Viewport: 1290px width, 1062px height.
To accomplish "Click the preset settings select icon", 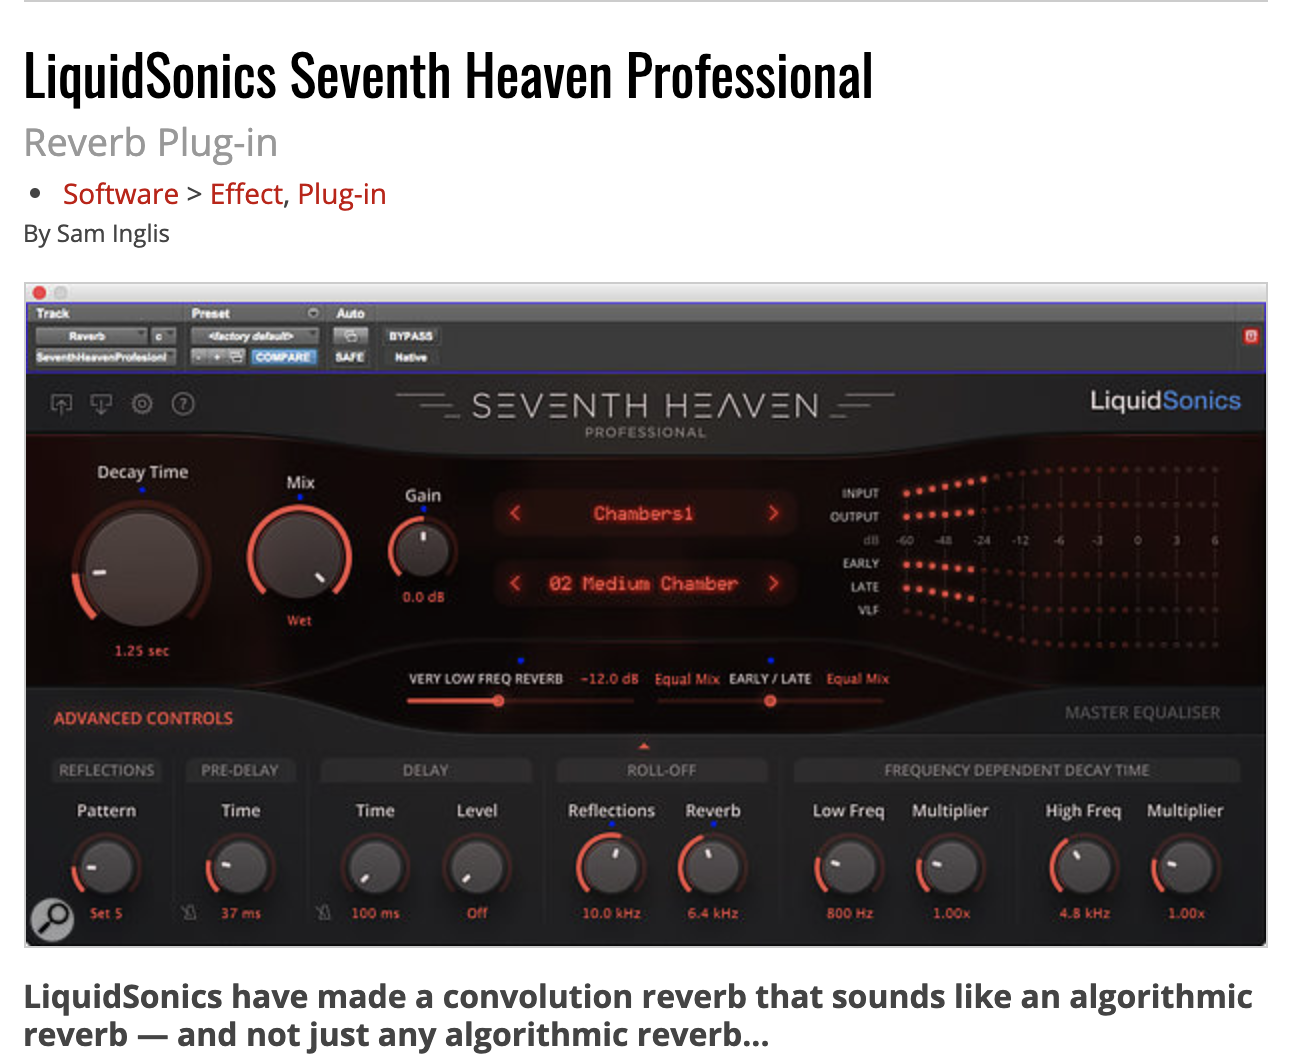I will [236, 357].
